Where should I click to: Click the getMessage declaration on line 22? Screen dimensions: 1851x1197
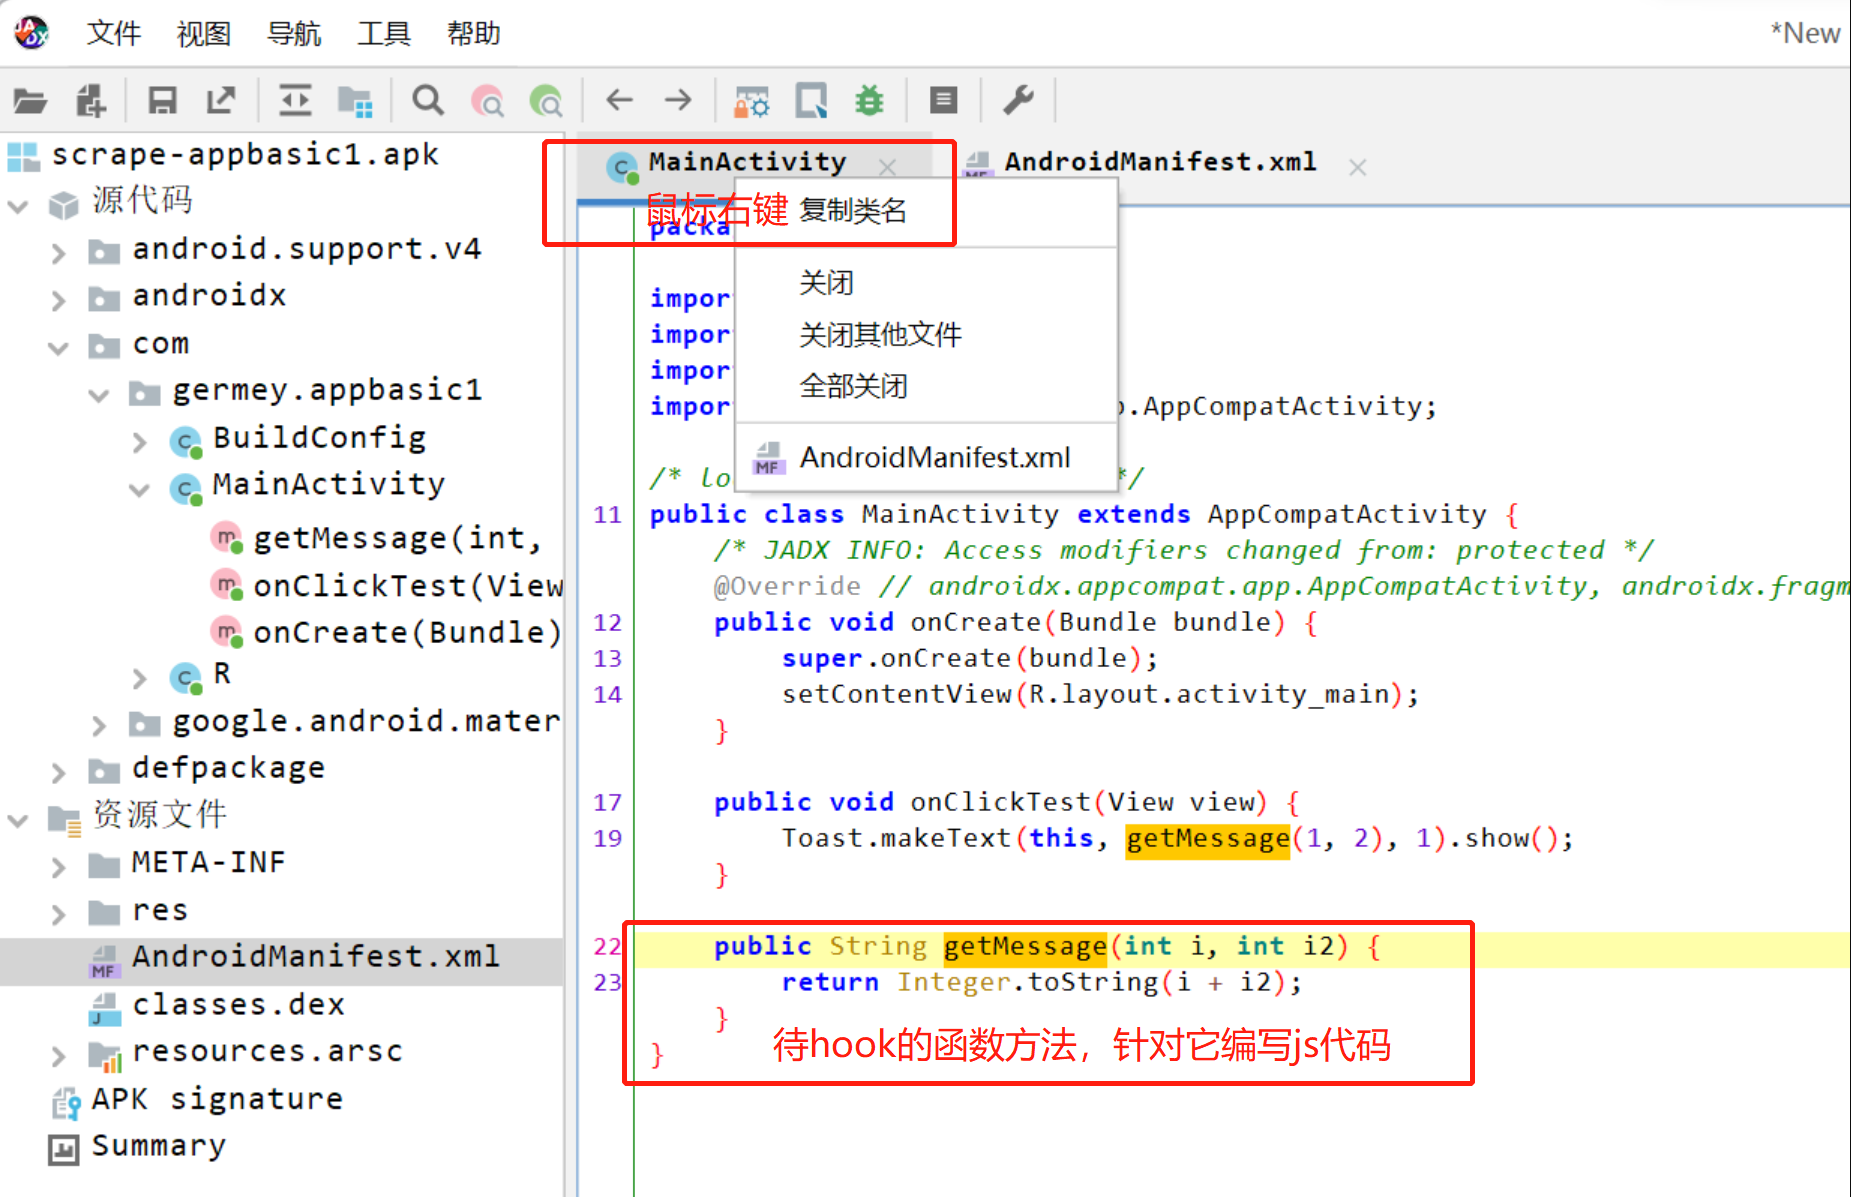pyautogui.click(x=1025, y=947)
